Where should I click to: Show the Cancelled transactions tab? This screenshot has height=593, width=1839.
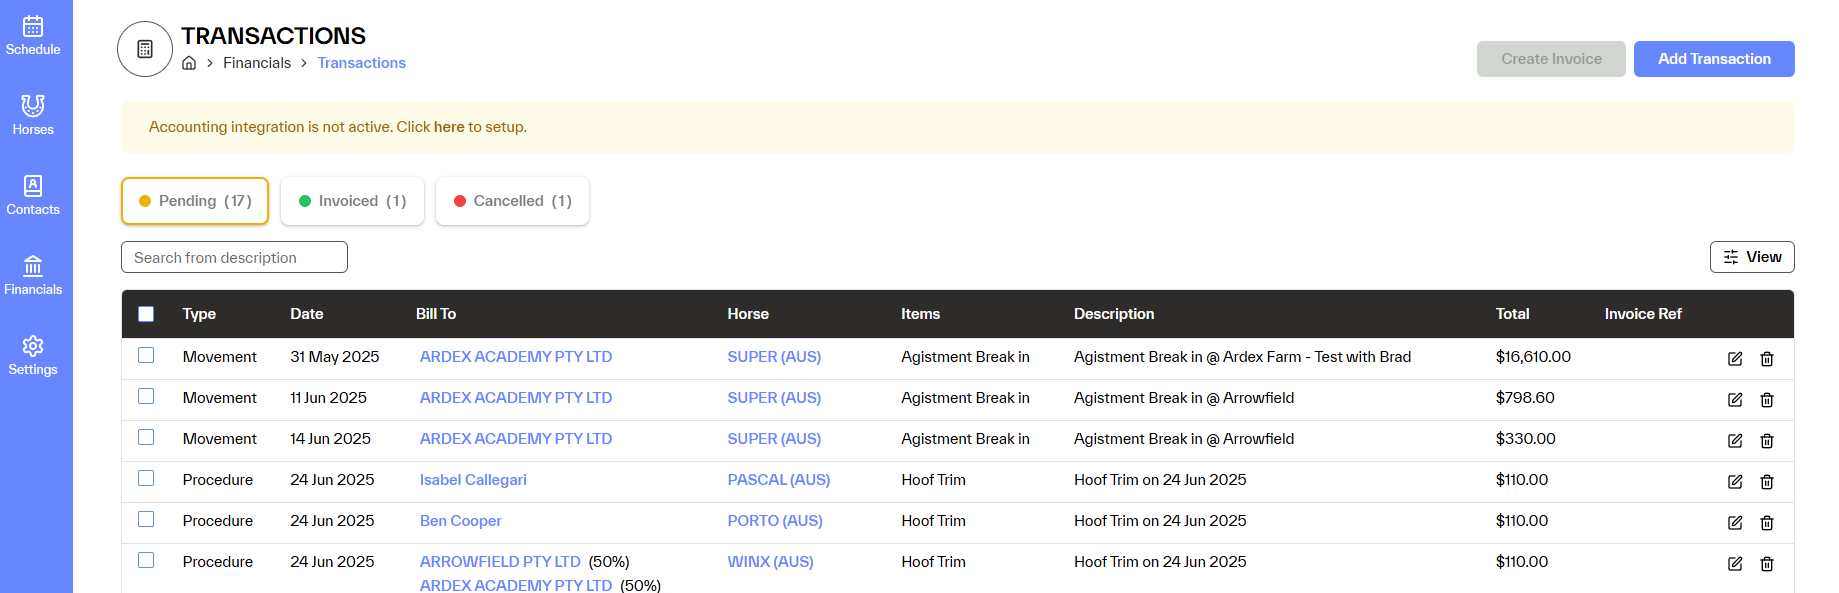pos(512,201)
